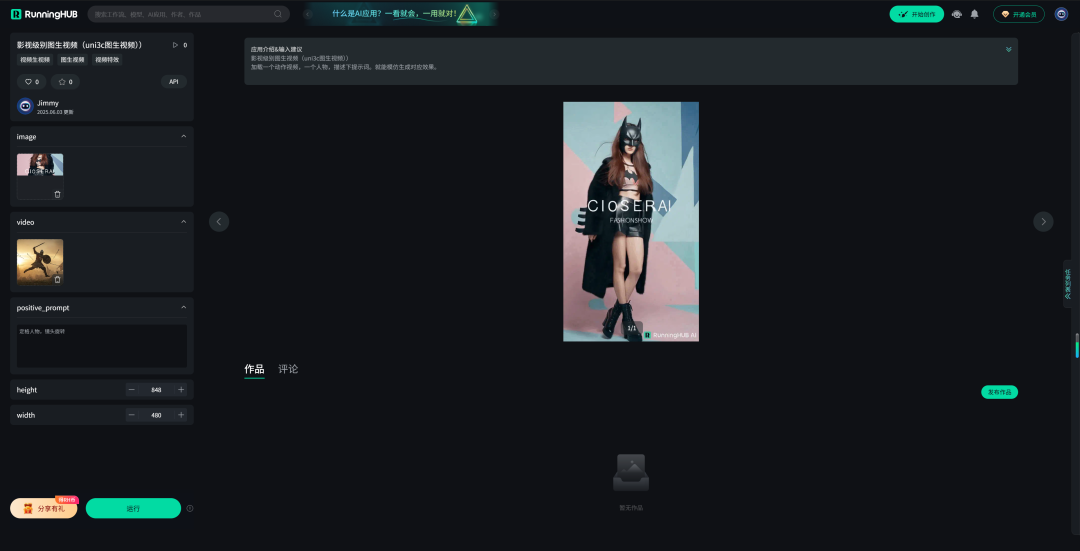Show next preview with right arrow
This screenshot has width=1080, height=551.
[x=1043, y=222]
